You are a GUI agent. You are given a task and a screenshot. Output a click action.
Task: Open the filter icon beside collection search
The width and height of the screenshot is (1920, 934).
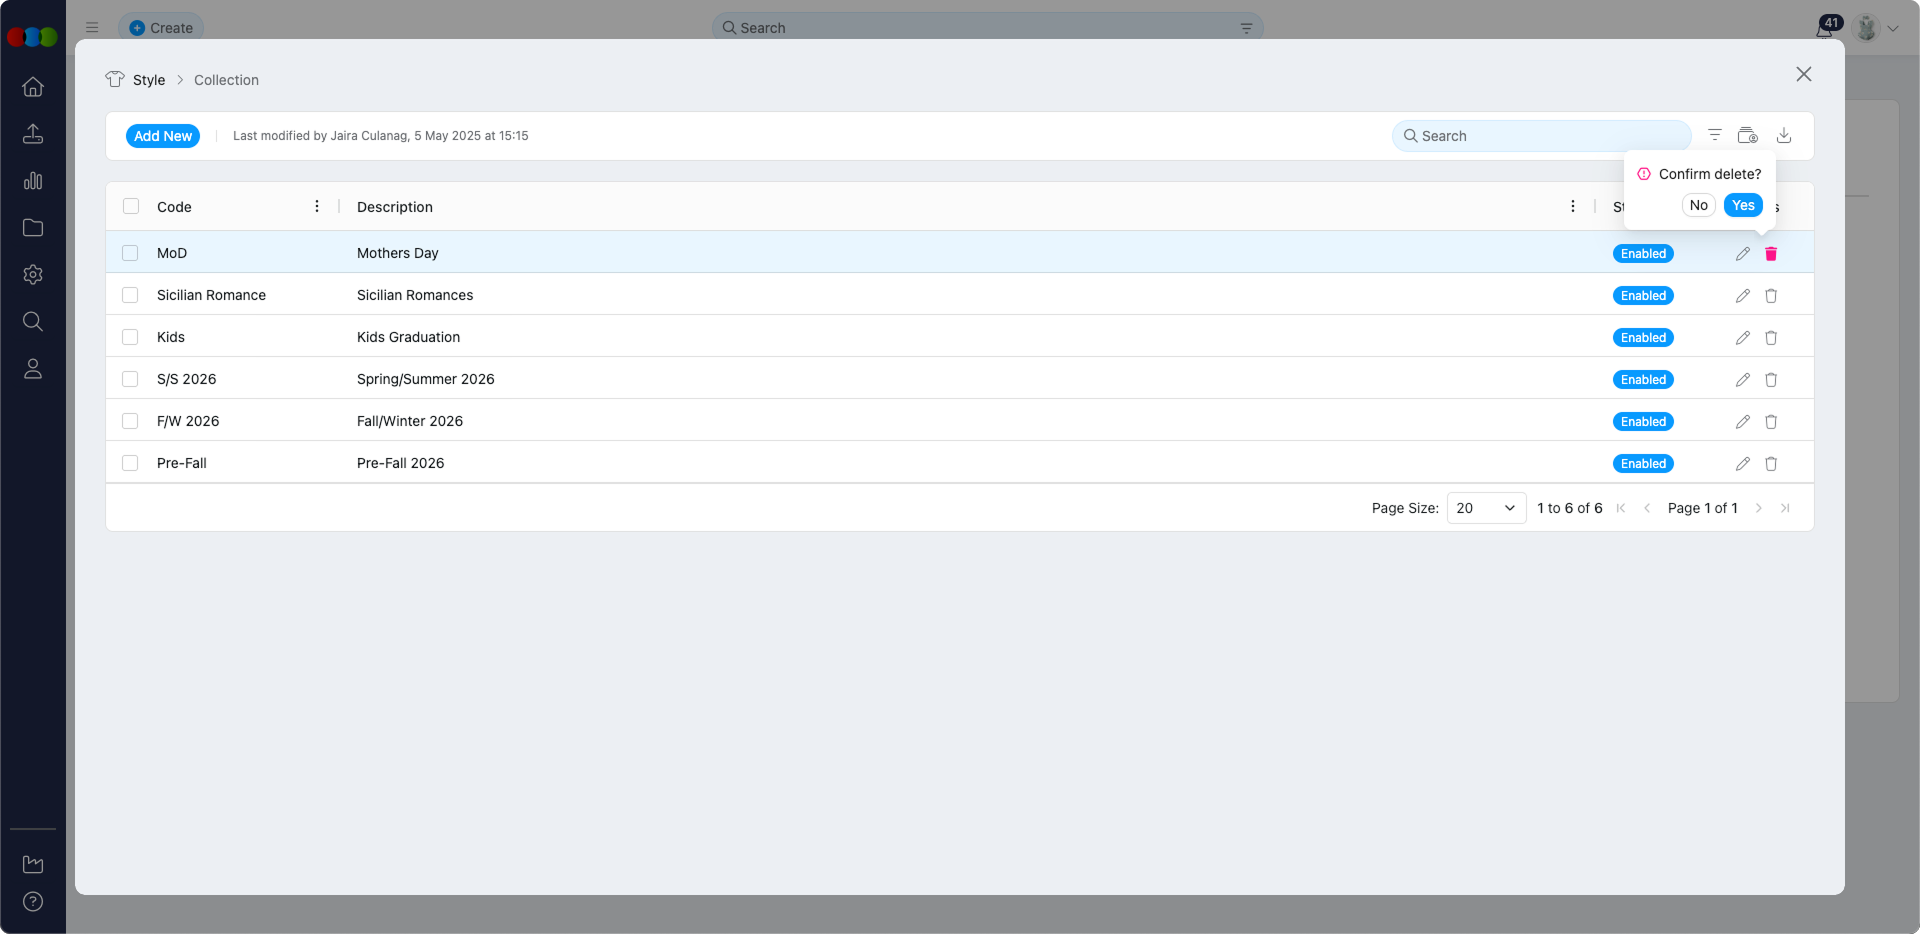[1715, 136]
